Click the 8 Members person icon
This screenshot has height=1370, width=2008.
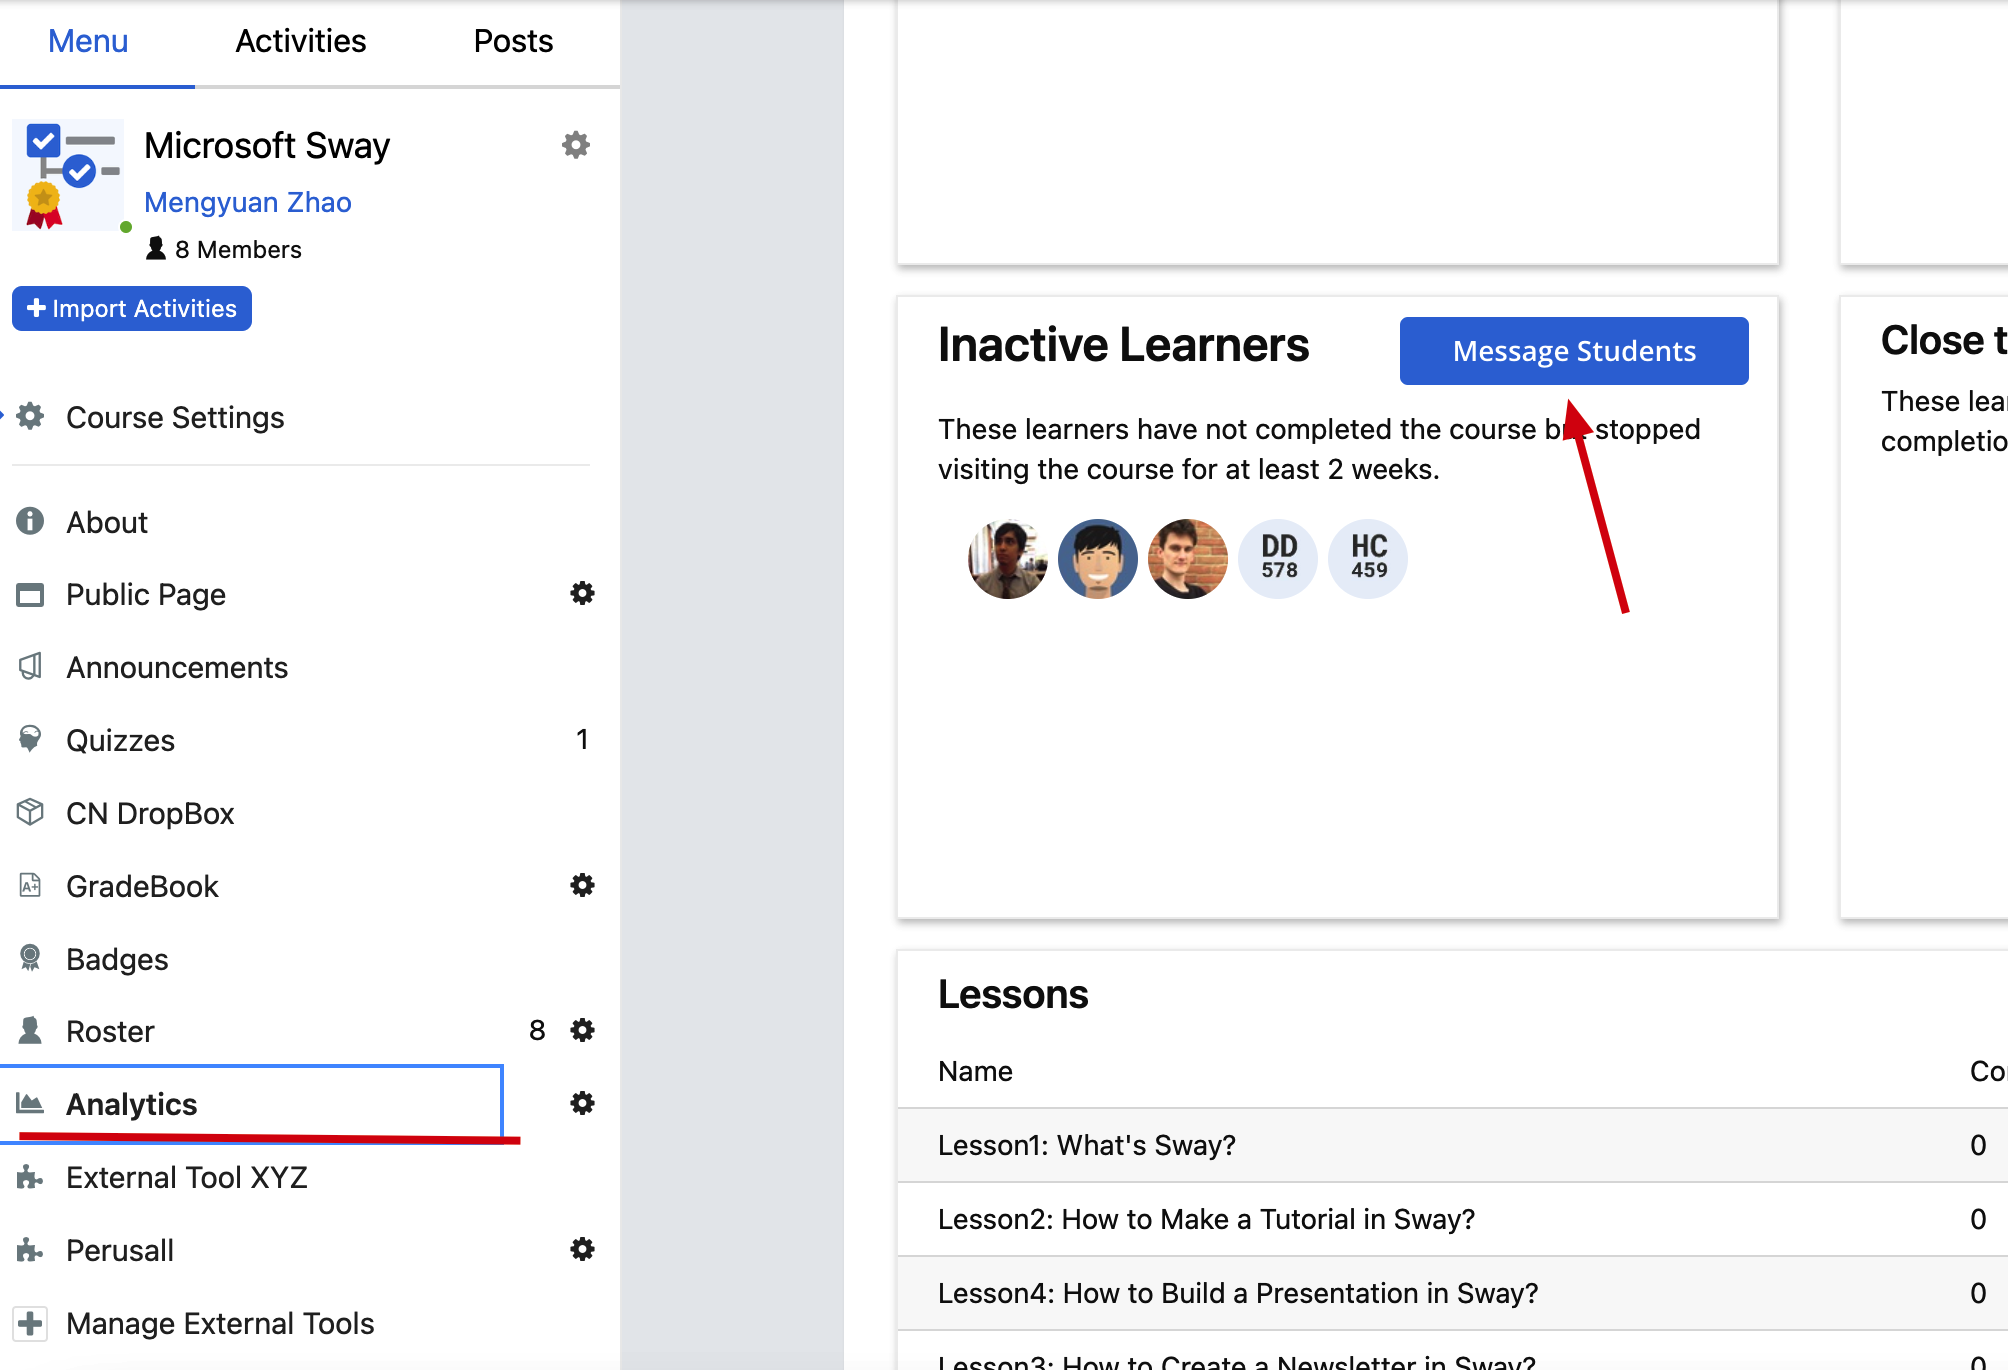pyautogui.click(x=156, y=248)
